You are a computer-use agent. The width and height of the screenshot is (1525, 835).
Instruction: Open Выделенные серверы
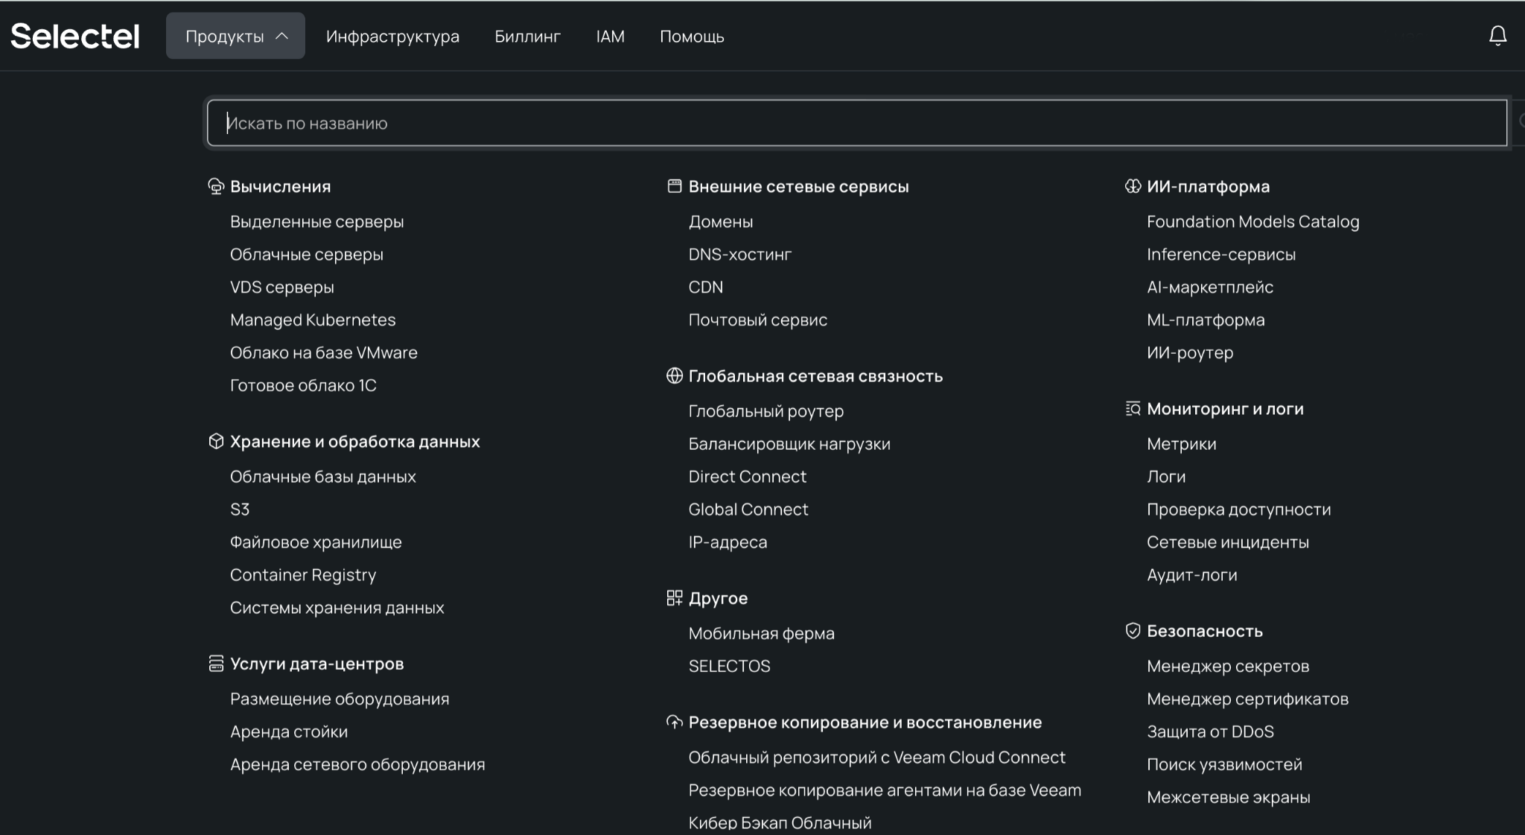point(317,221)
